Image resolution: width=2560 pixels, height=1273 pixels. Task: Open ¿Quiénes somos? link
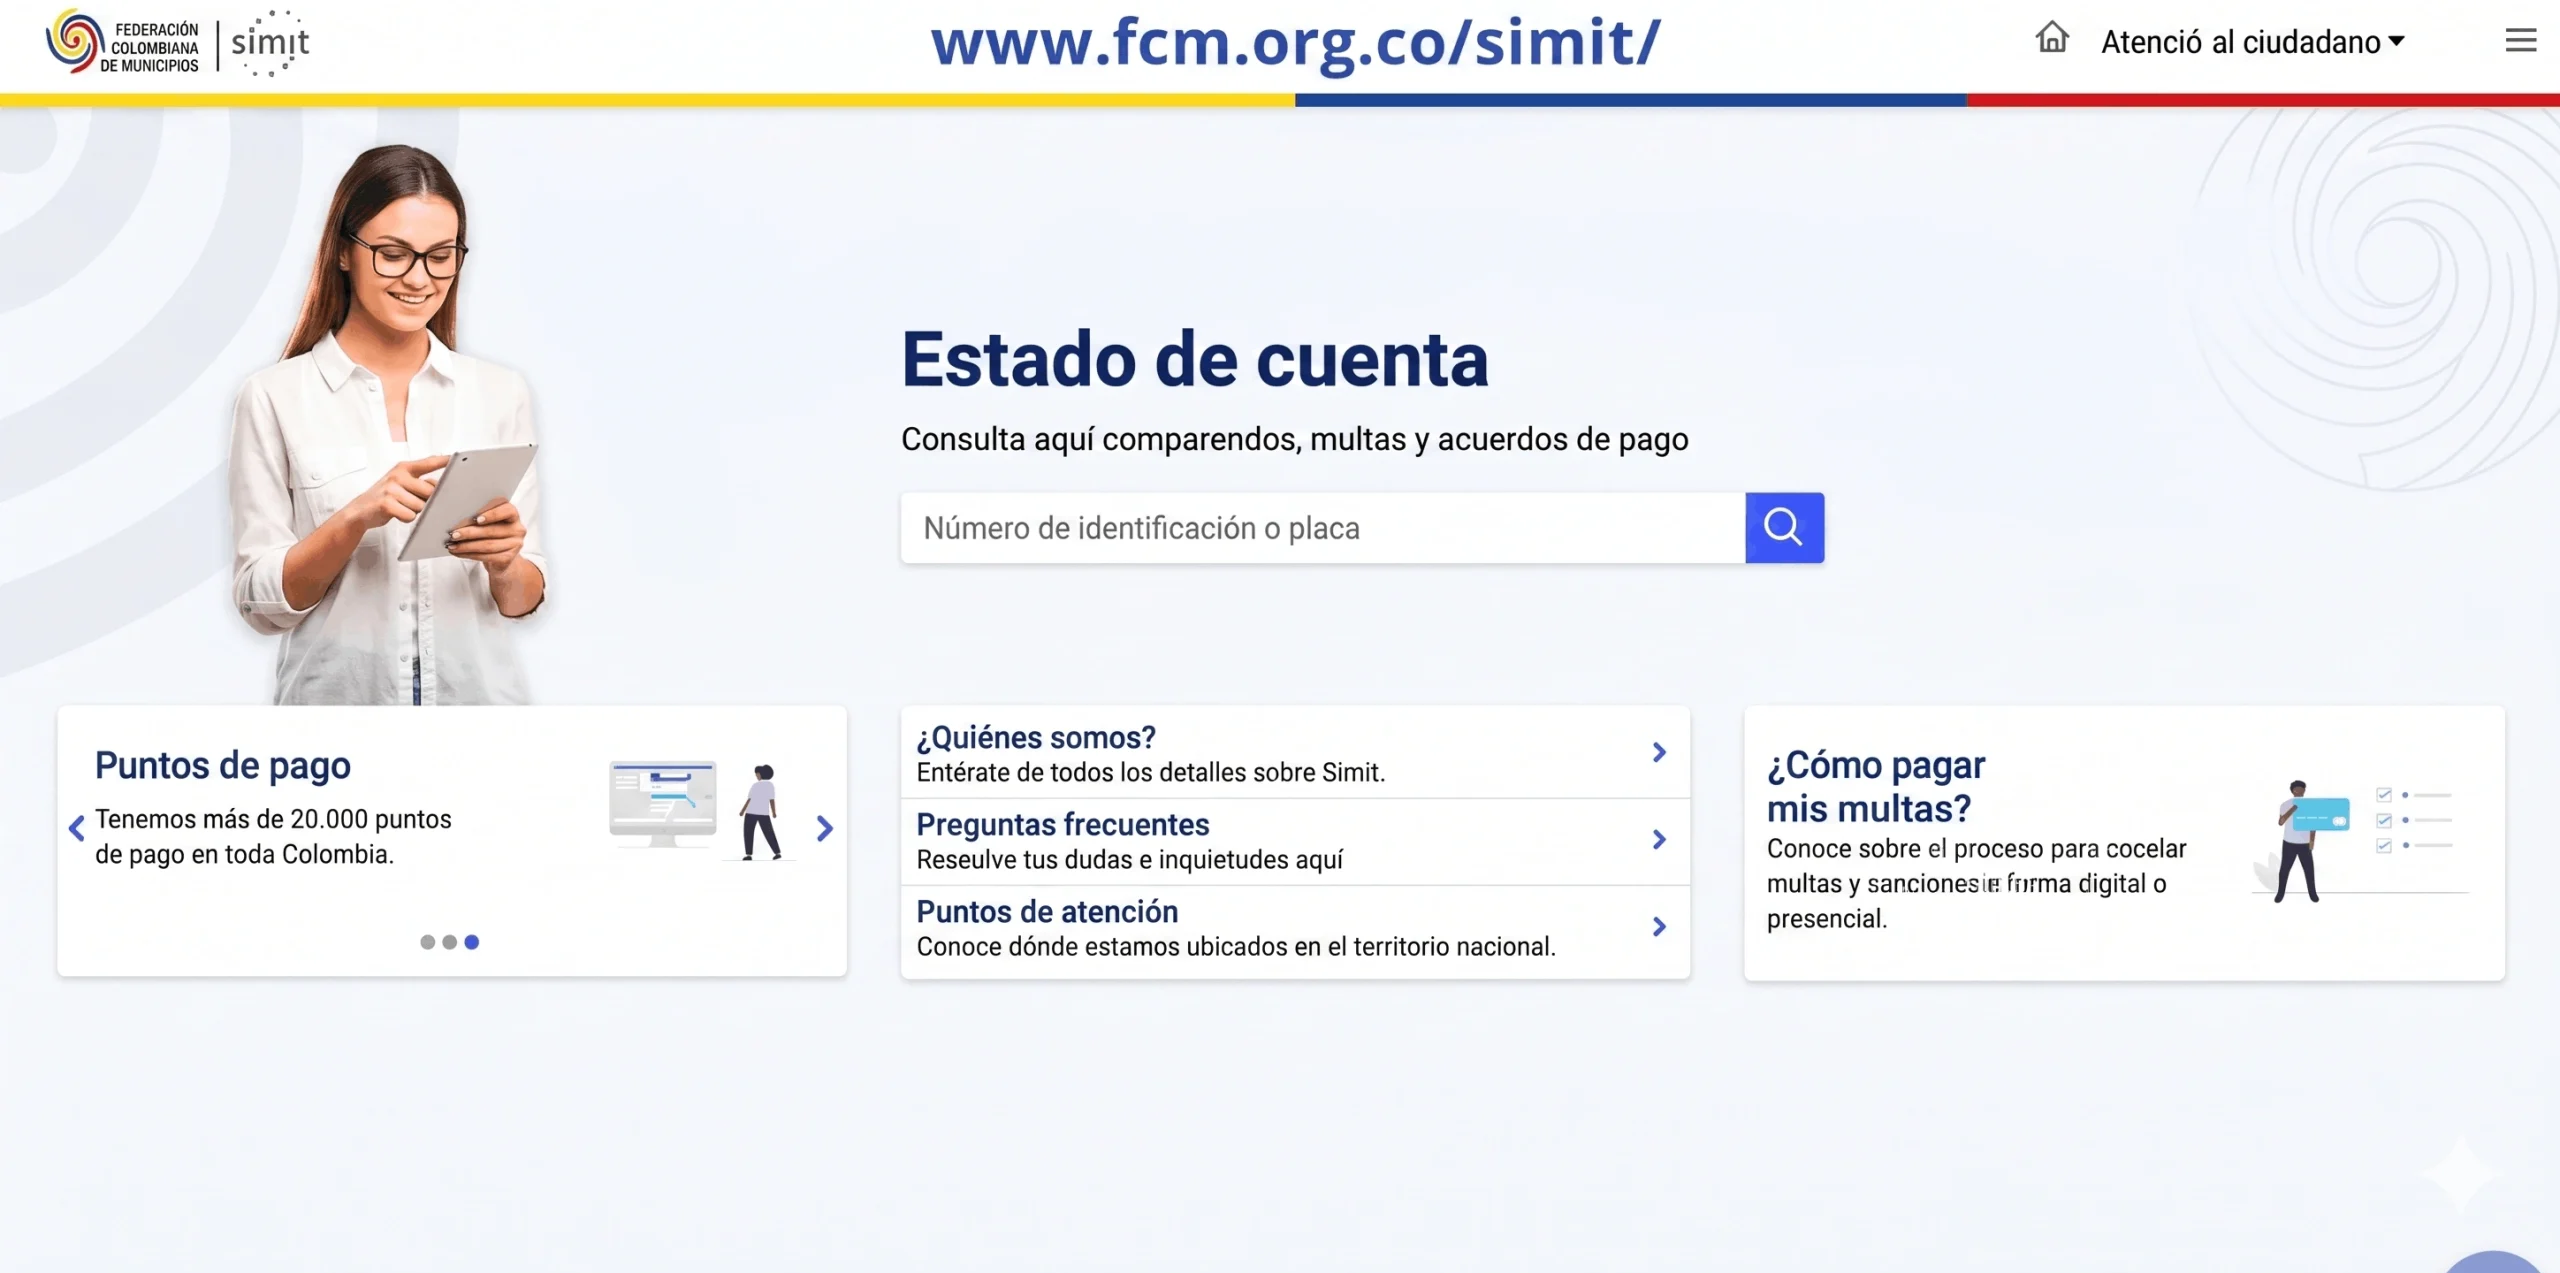tap(1036, 738)
